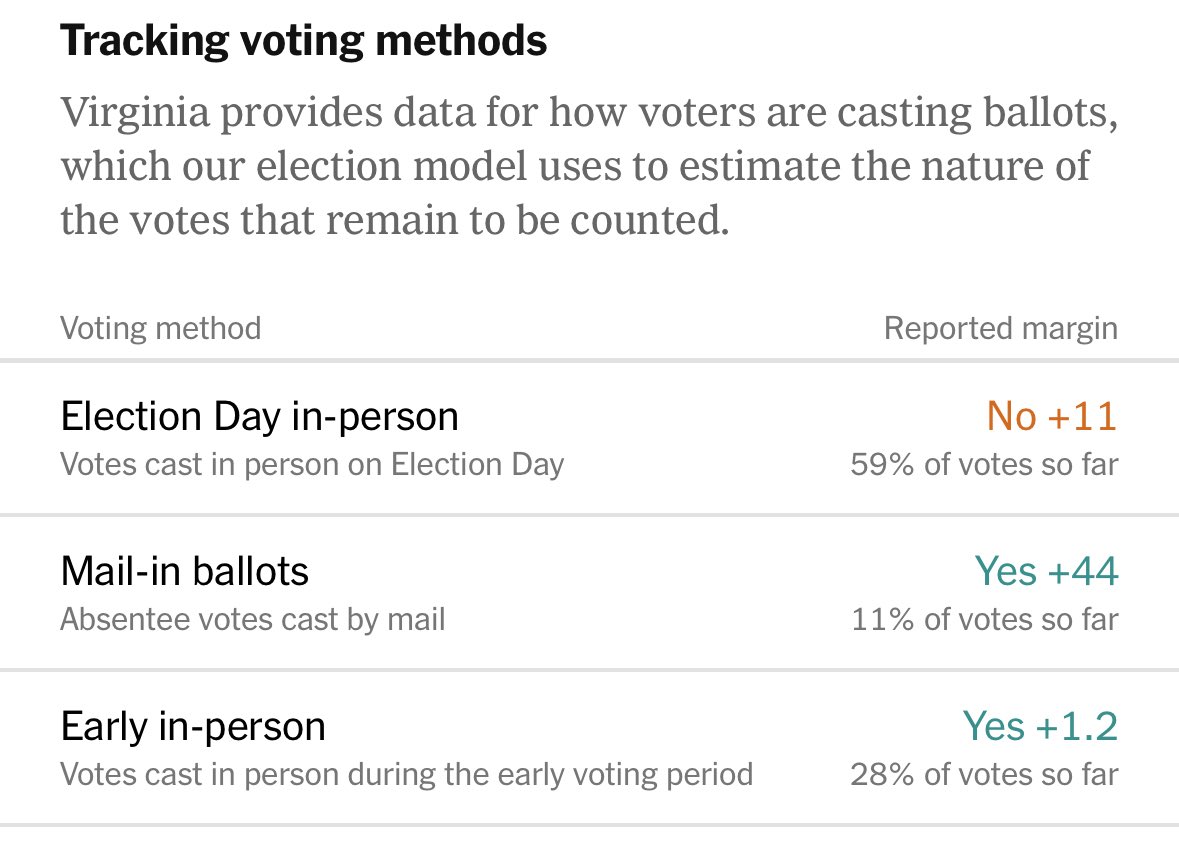Click the "11% of votes so far" text
The width and height of the screenshot is (1179, 846).
point(984,619)
